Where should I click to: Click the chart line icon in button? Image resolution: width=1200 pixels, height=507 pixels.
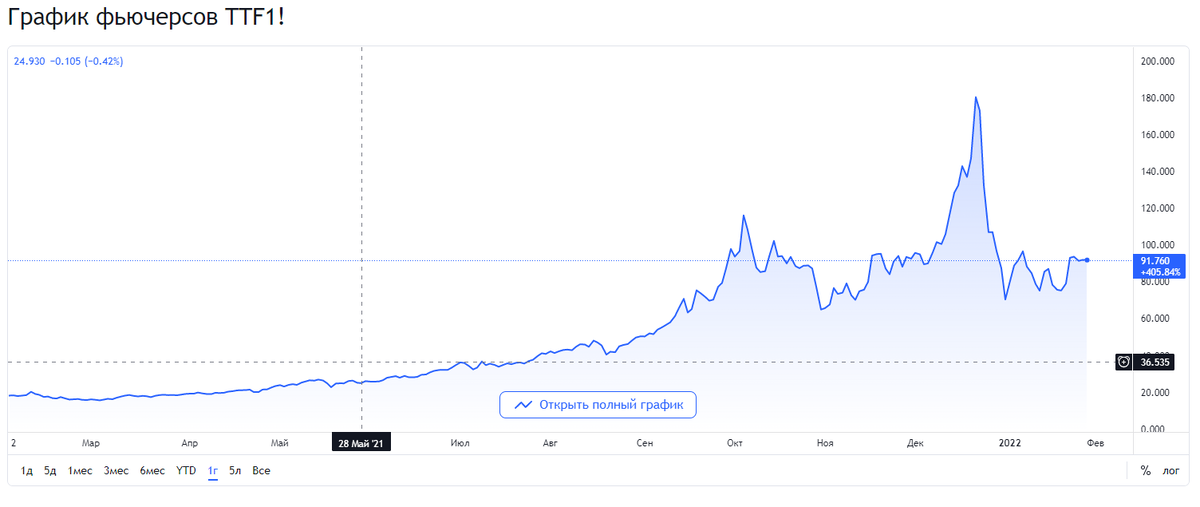[x=522, y=405]
